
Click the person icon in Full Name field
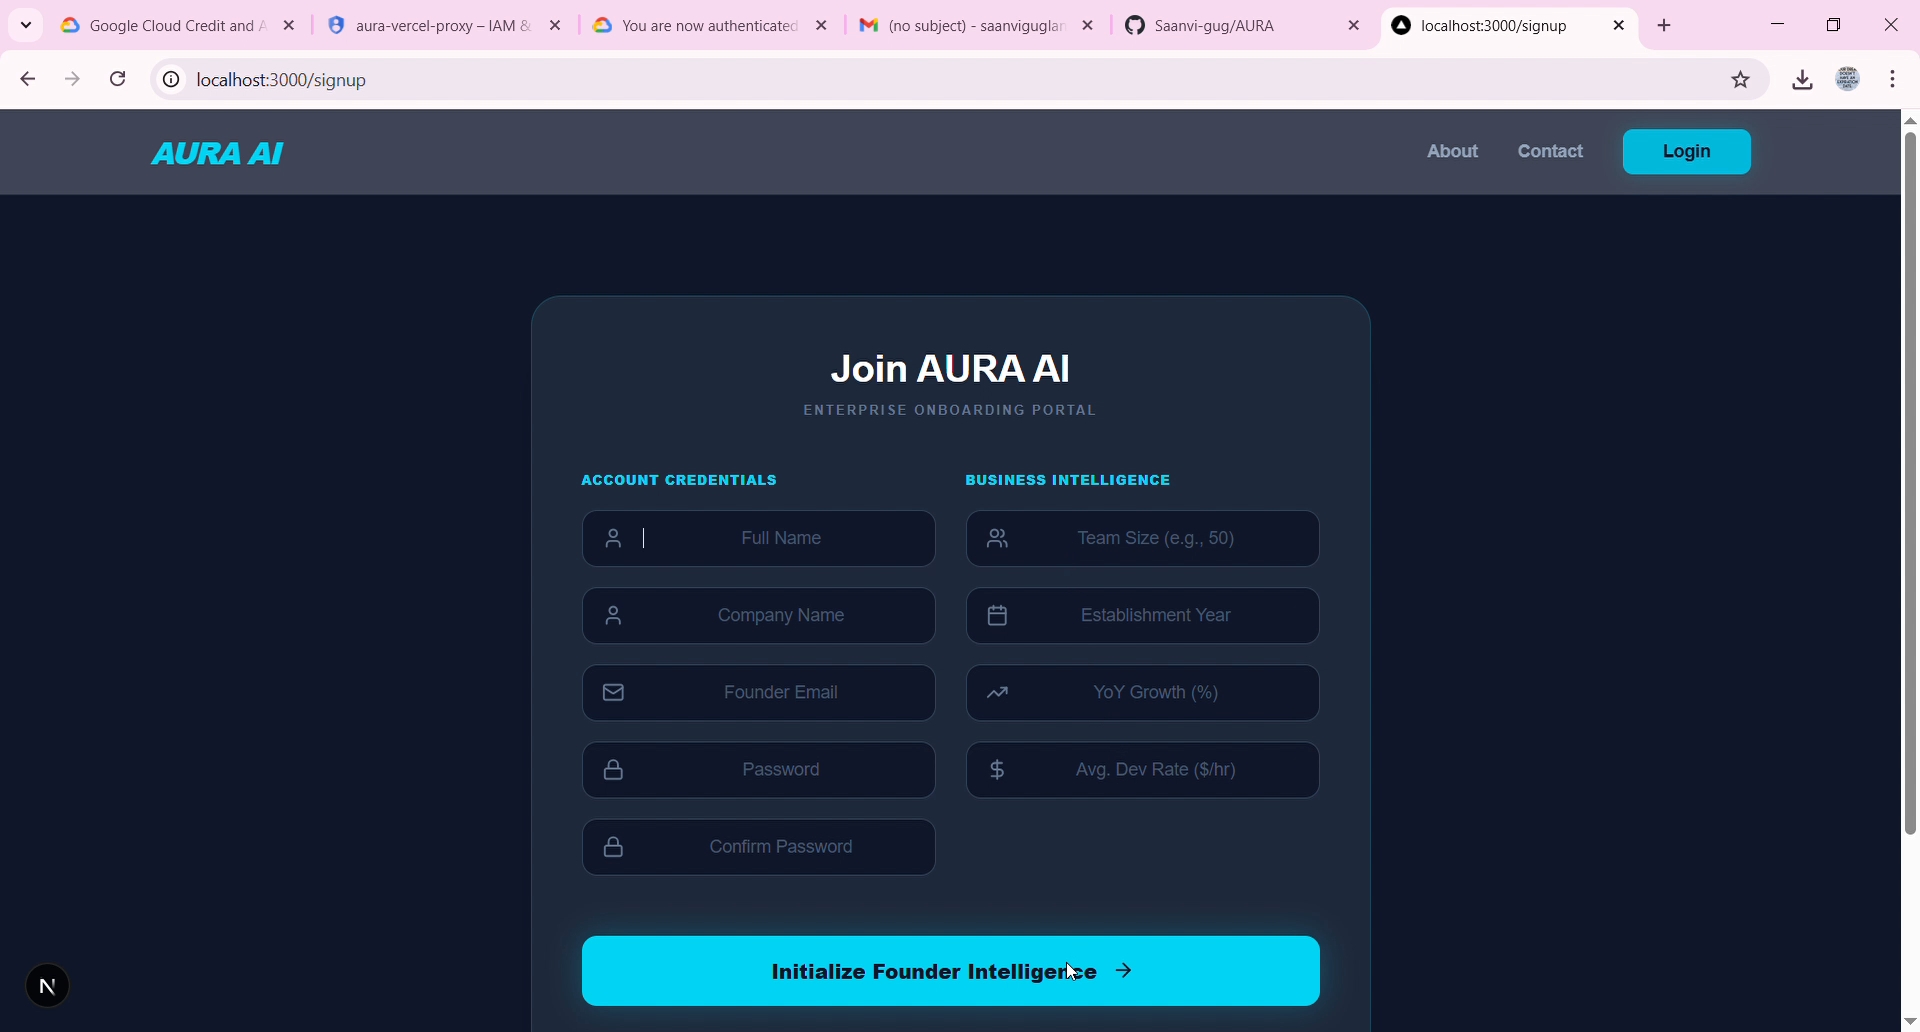[x=615, y=539]
